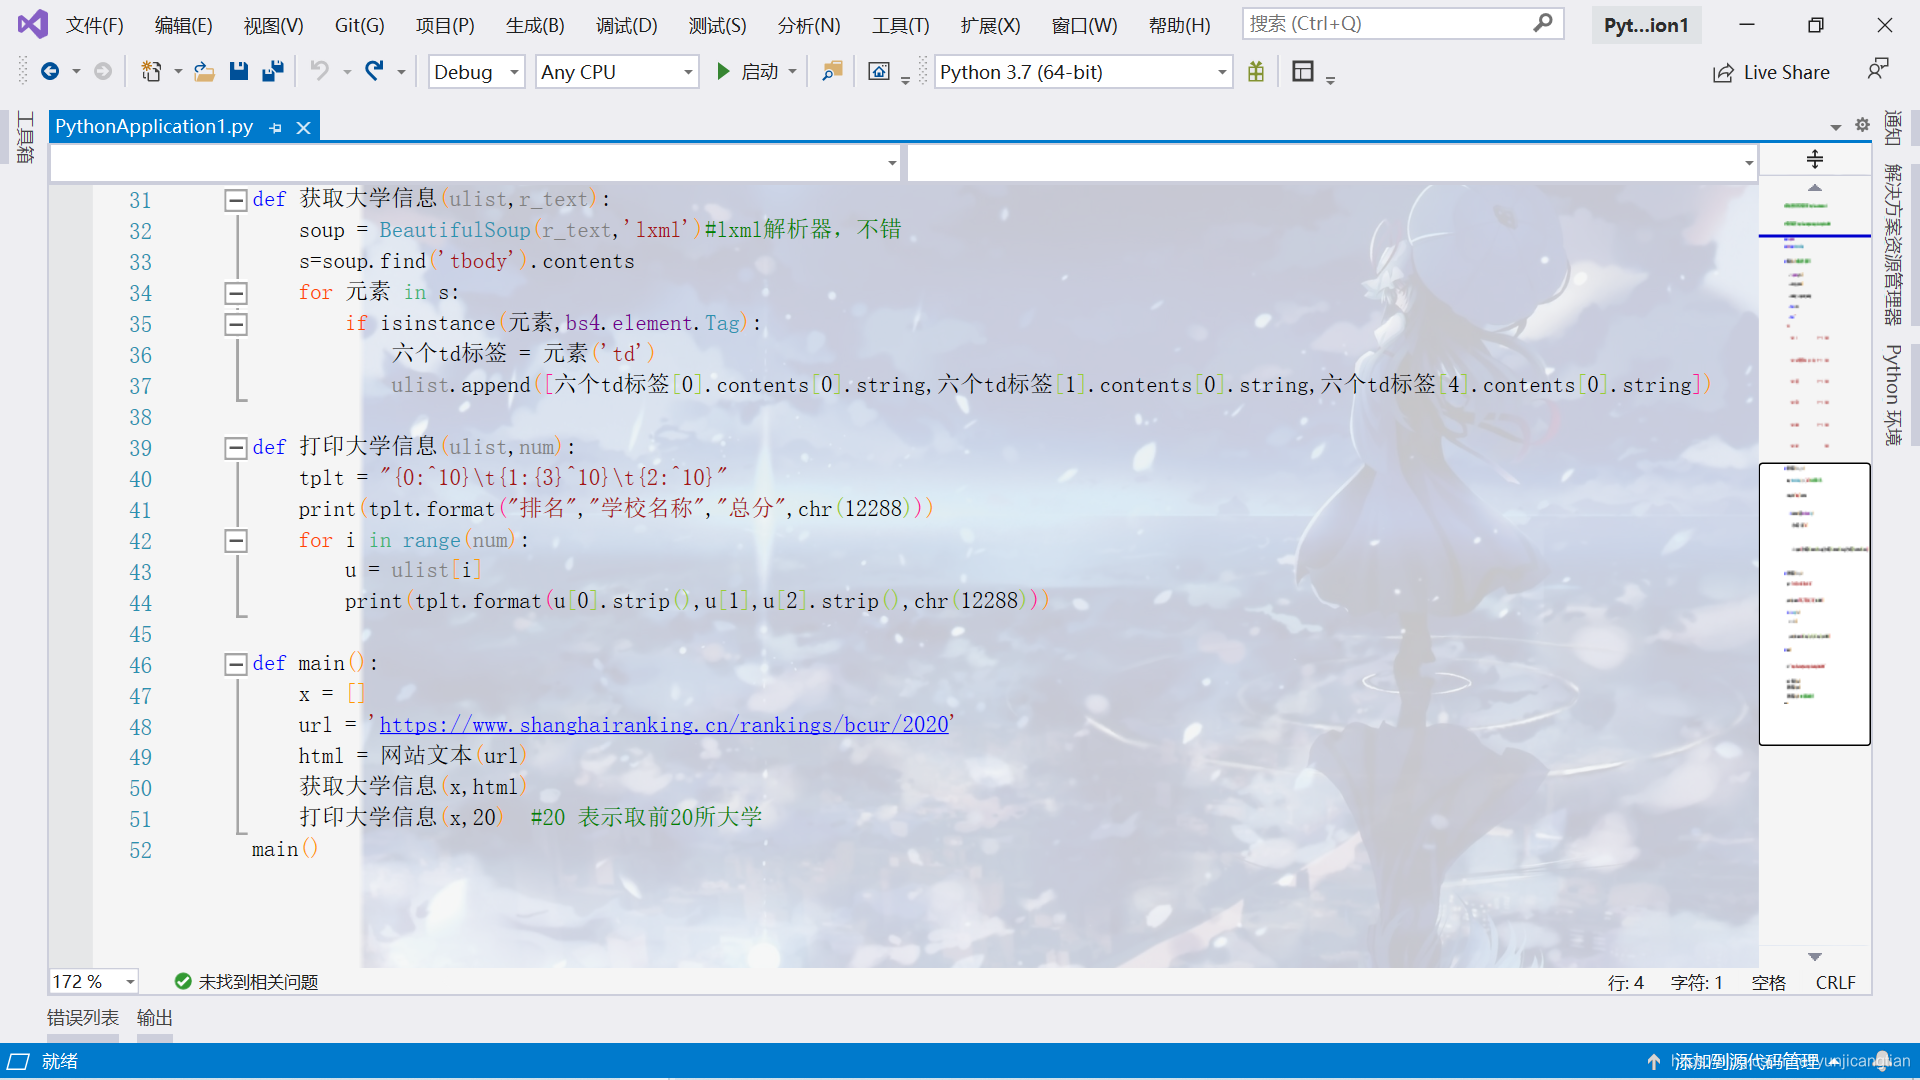This screenshot has width=1920, height=1080.
Task: Open the Live Share collaboration icon
Action: 1724,71
